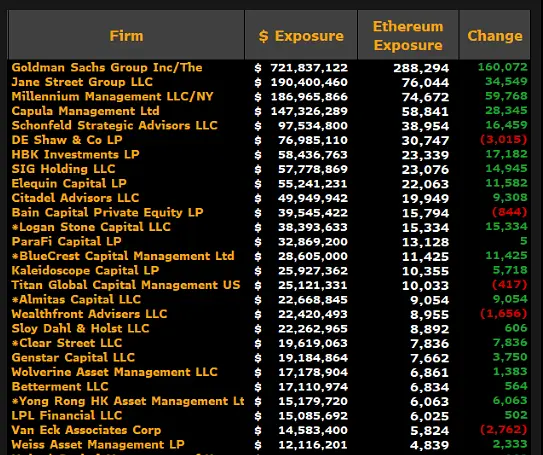This screenshot has width=543, height=455.
Task: Click the change value 1,383
Action: (x=510, y=372)
